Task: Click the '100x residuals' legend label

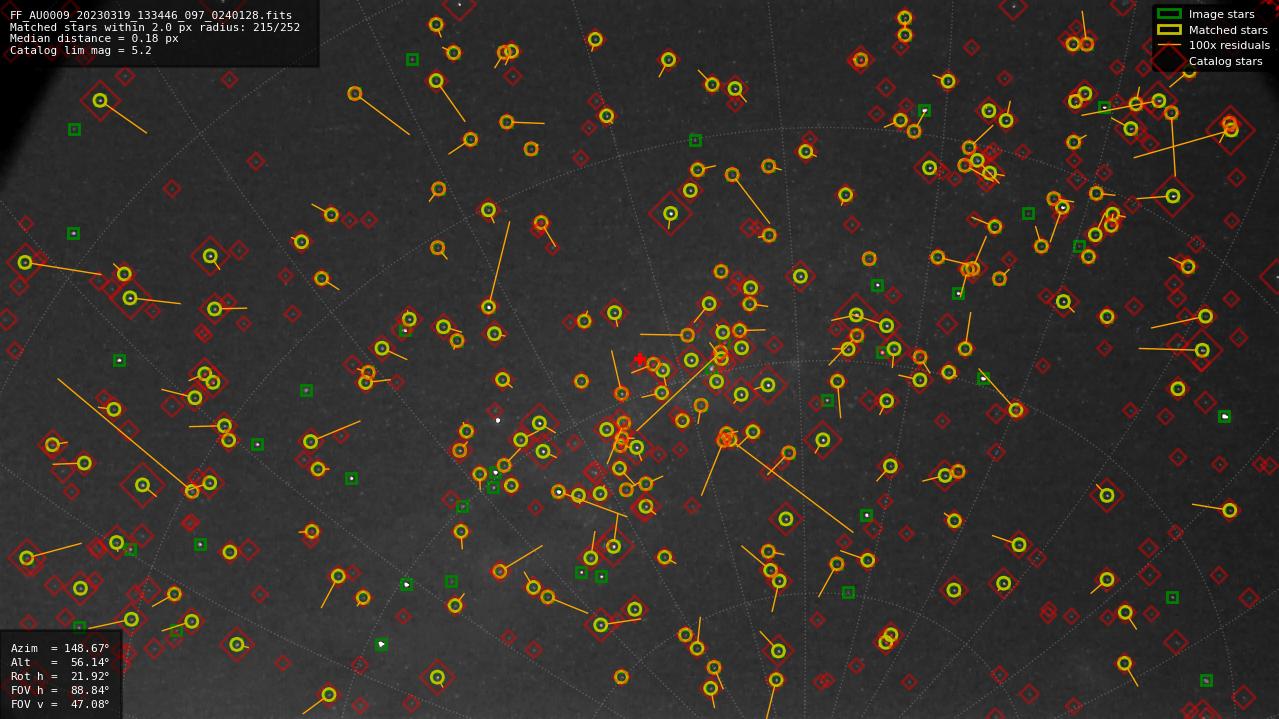Action: 1229,45
